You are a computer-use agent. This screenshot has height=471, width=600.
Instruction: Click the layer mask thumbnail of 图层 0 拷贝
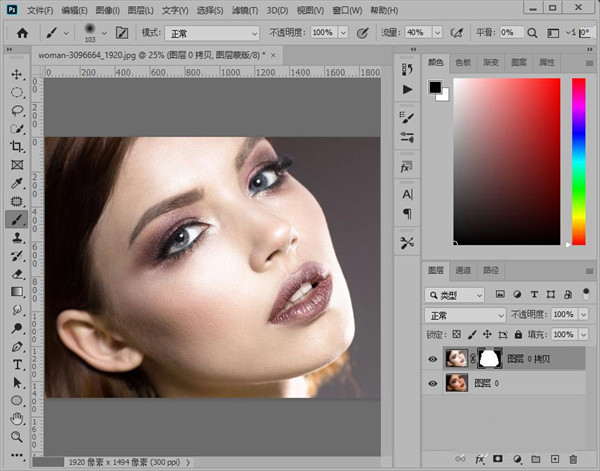pyautogui.click(x=489, y=357)
